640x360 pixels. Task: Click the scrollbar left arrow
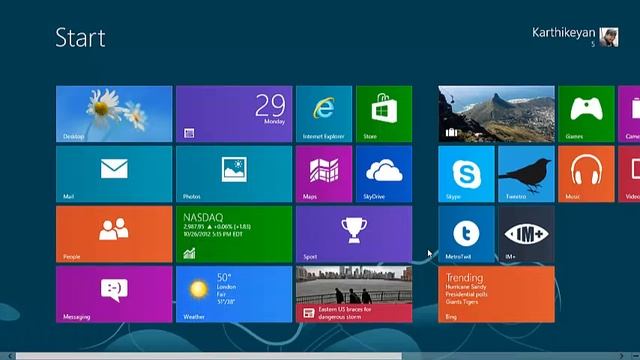pos(10,356)
